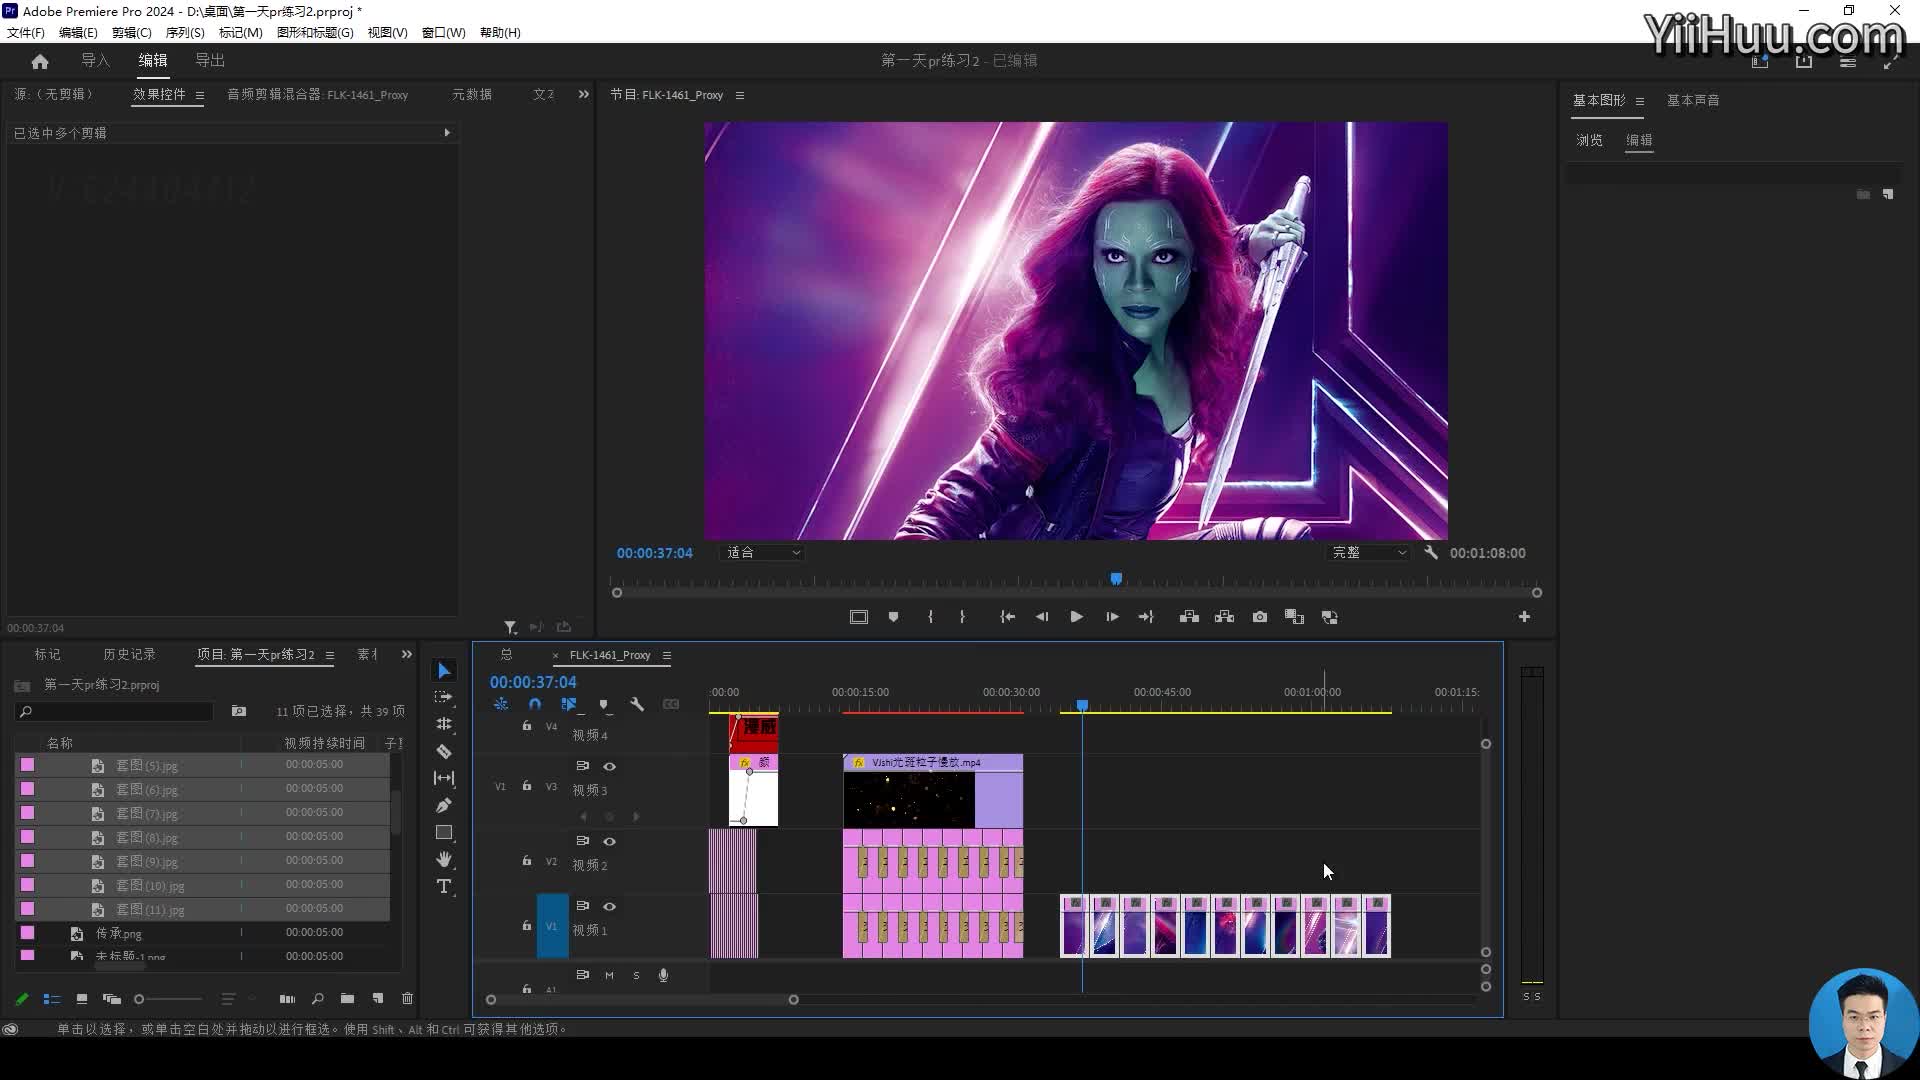Screen dimensions: 1920x1080
Task: Select the Slip tool
Action: coord(444,778)
